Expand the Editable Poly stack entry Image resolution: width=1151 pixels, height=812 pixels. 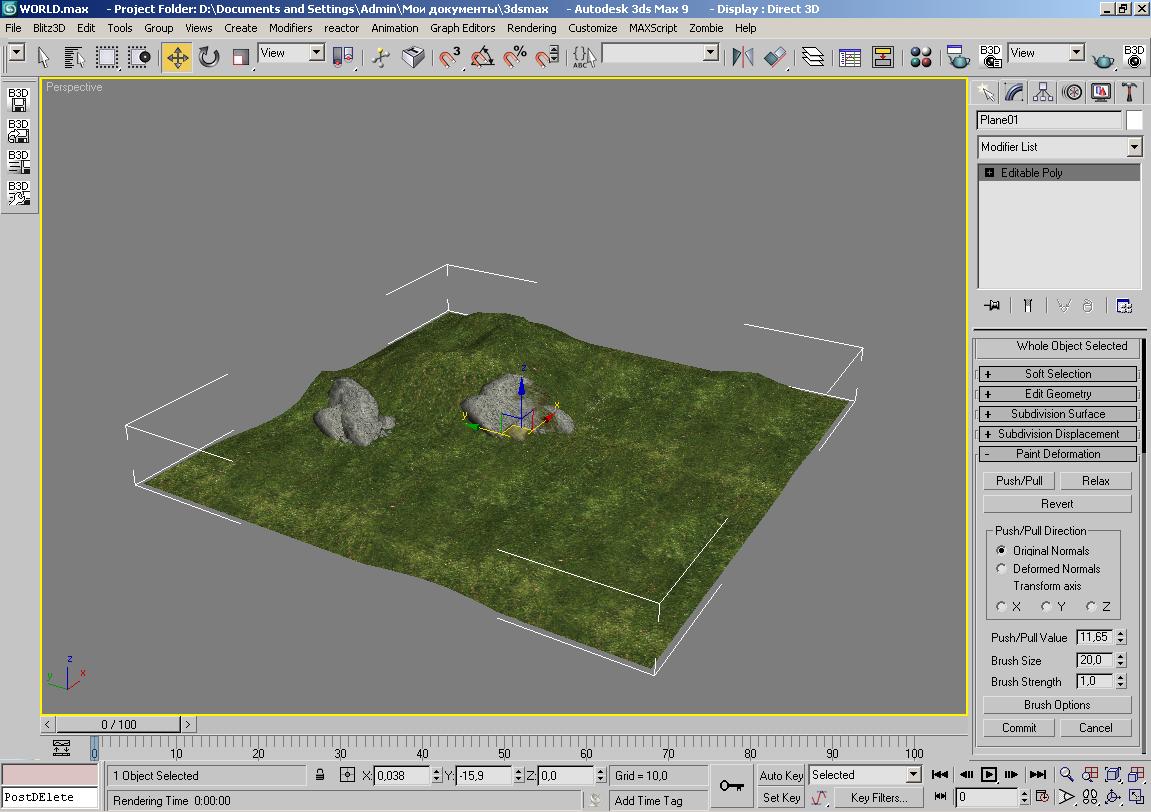989,173
